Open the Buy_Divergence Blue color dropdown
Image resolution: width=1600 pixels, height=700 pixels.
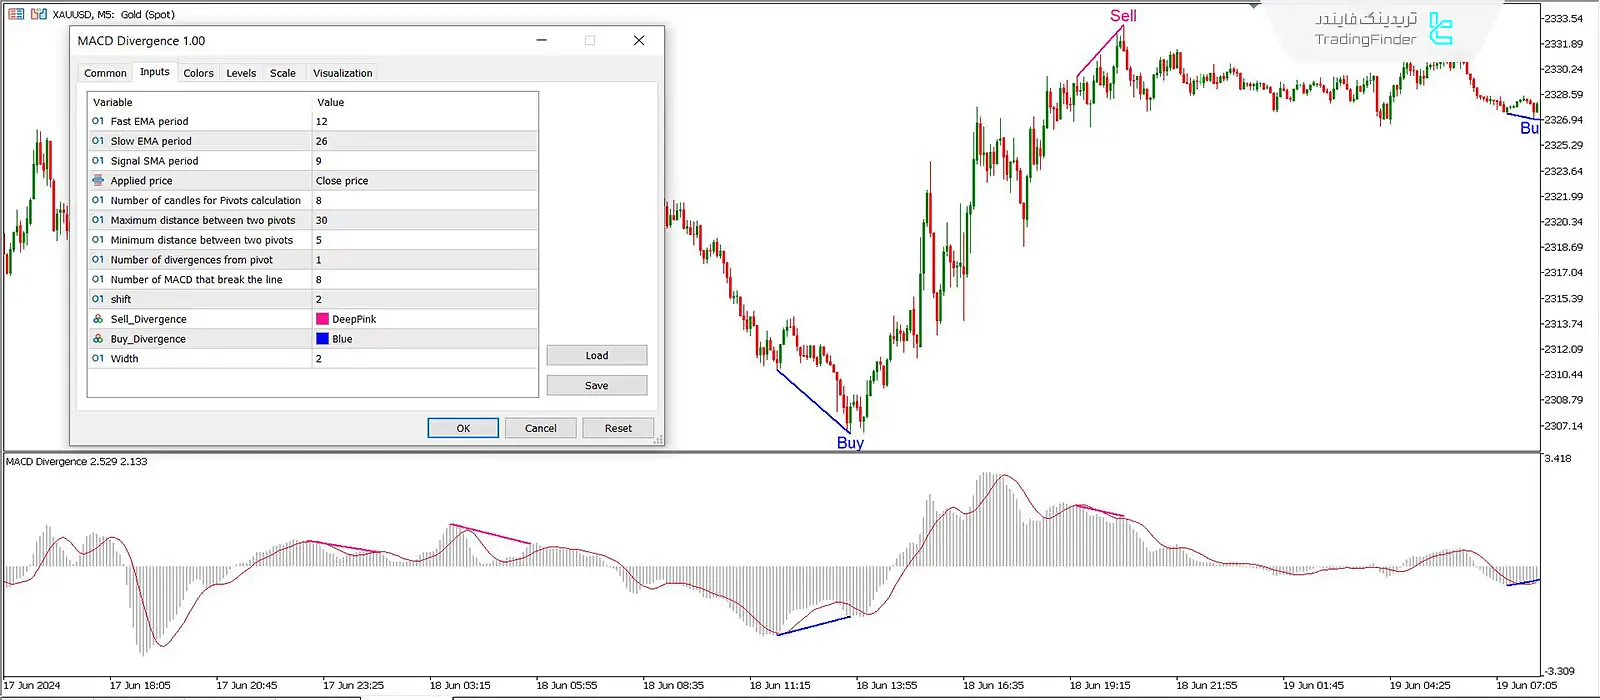[x=425, y=339]
